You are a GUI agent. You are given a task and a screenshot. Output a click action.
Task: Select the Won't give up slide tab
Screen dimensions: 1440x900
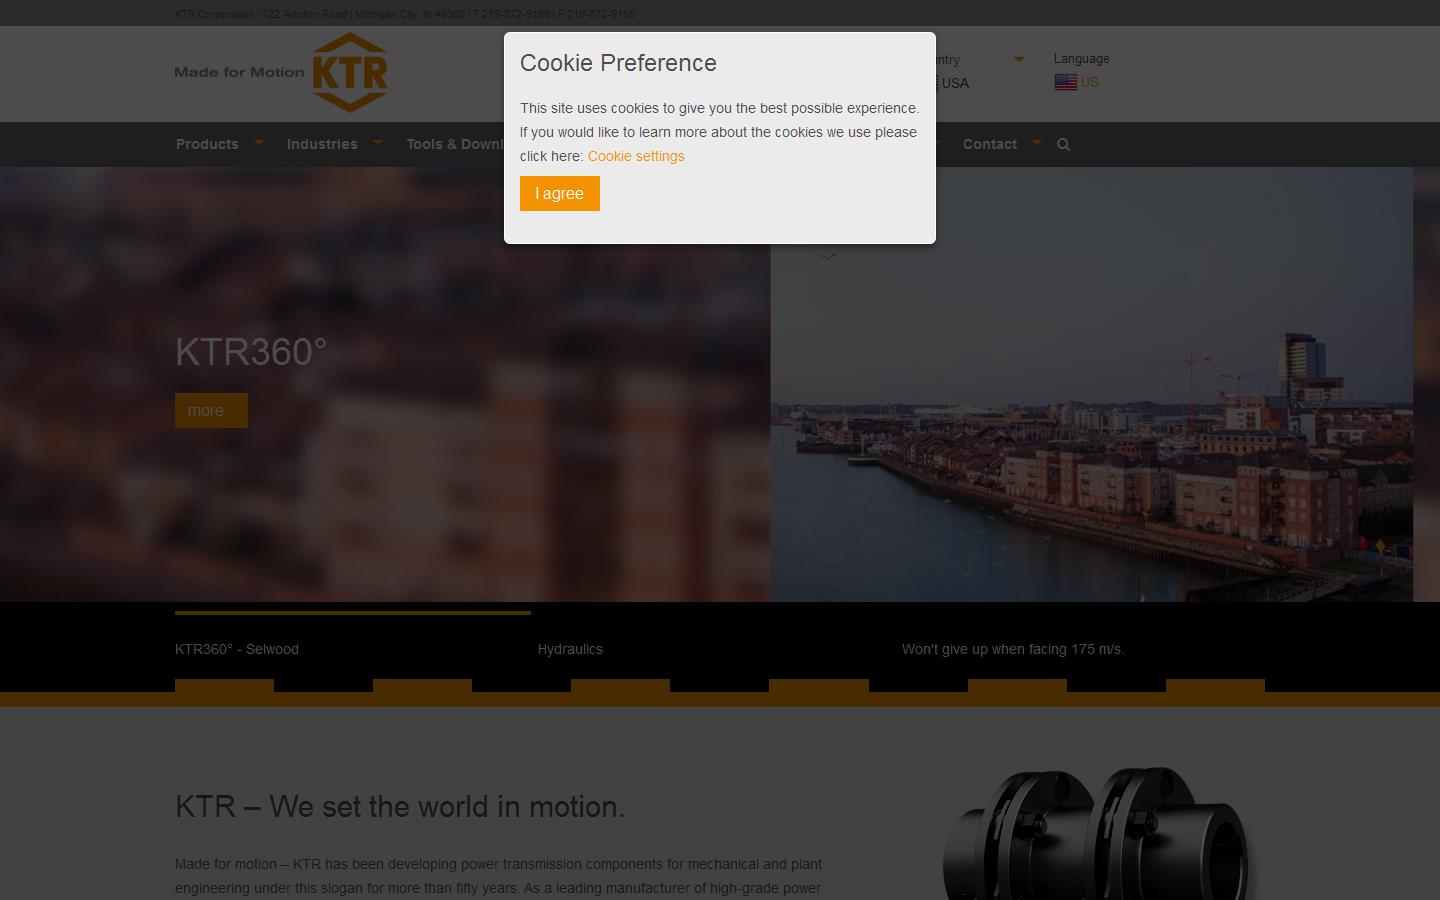tap(1013, 649)
